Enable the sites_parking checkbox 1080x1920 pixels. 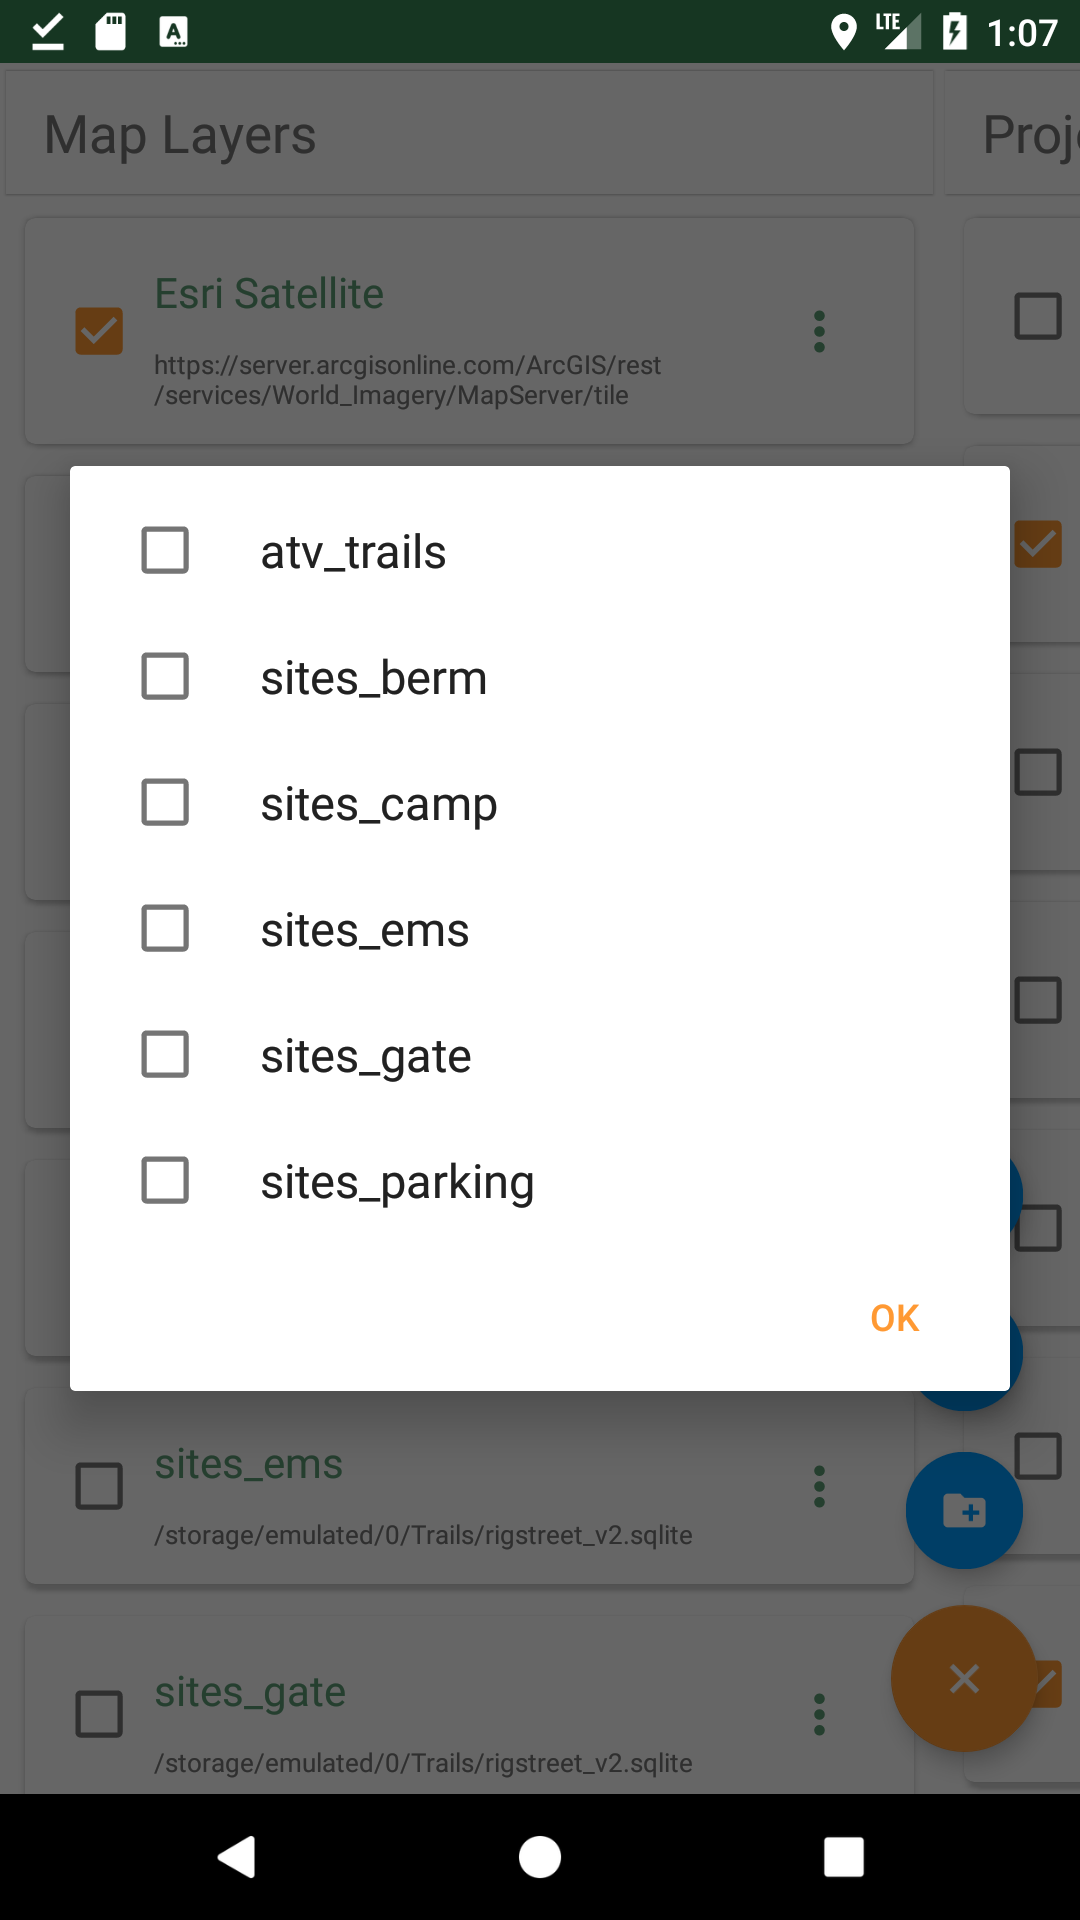tap(165, 1181)
